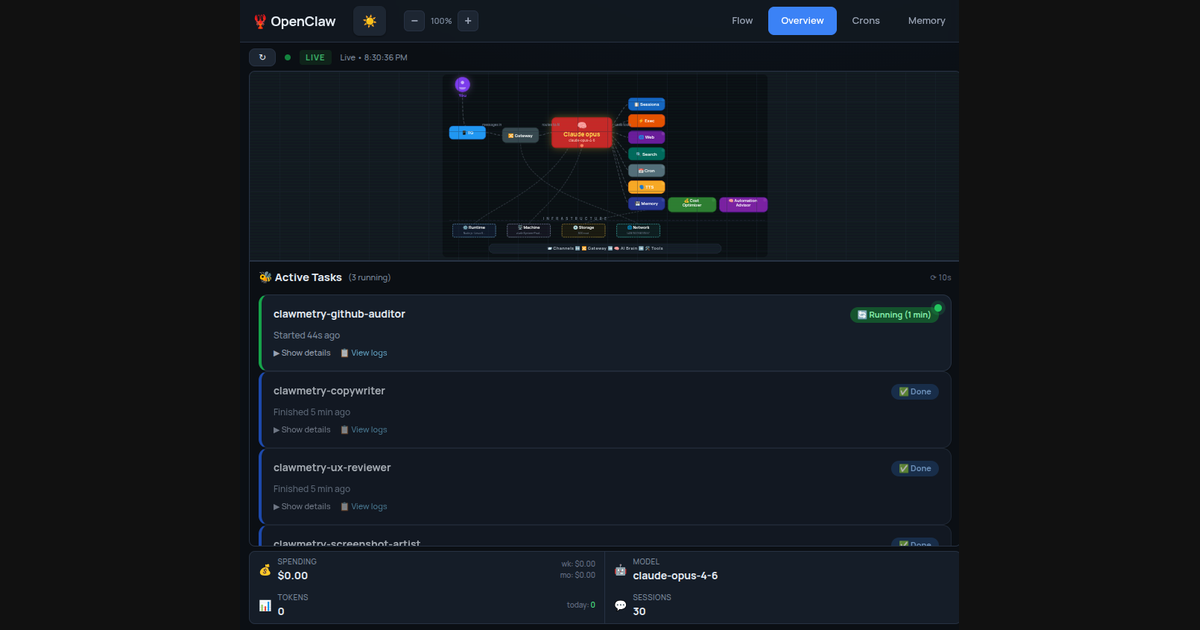This screenshot has width=1200, height=630.
Task: Open View logs for clawmetry-copywriter
Action: coord(363,430)
